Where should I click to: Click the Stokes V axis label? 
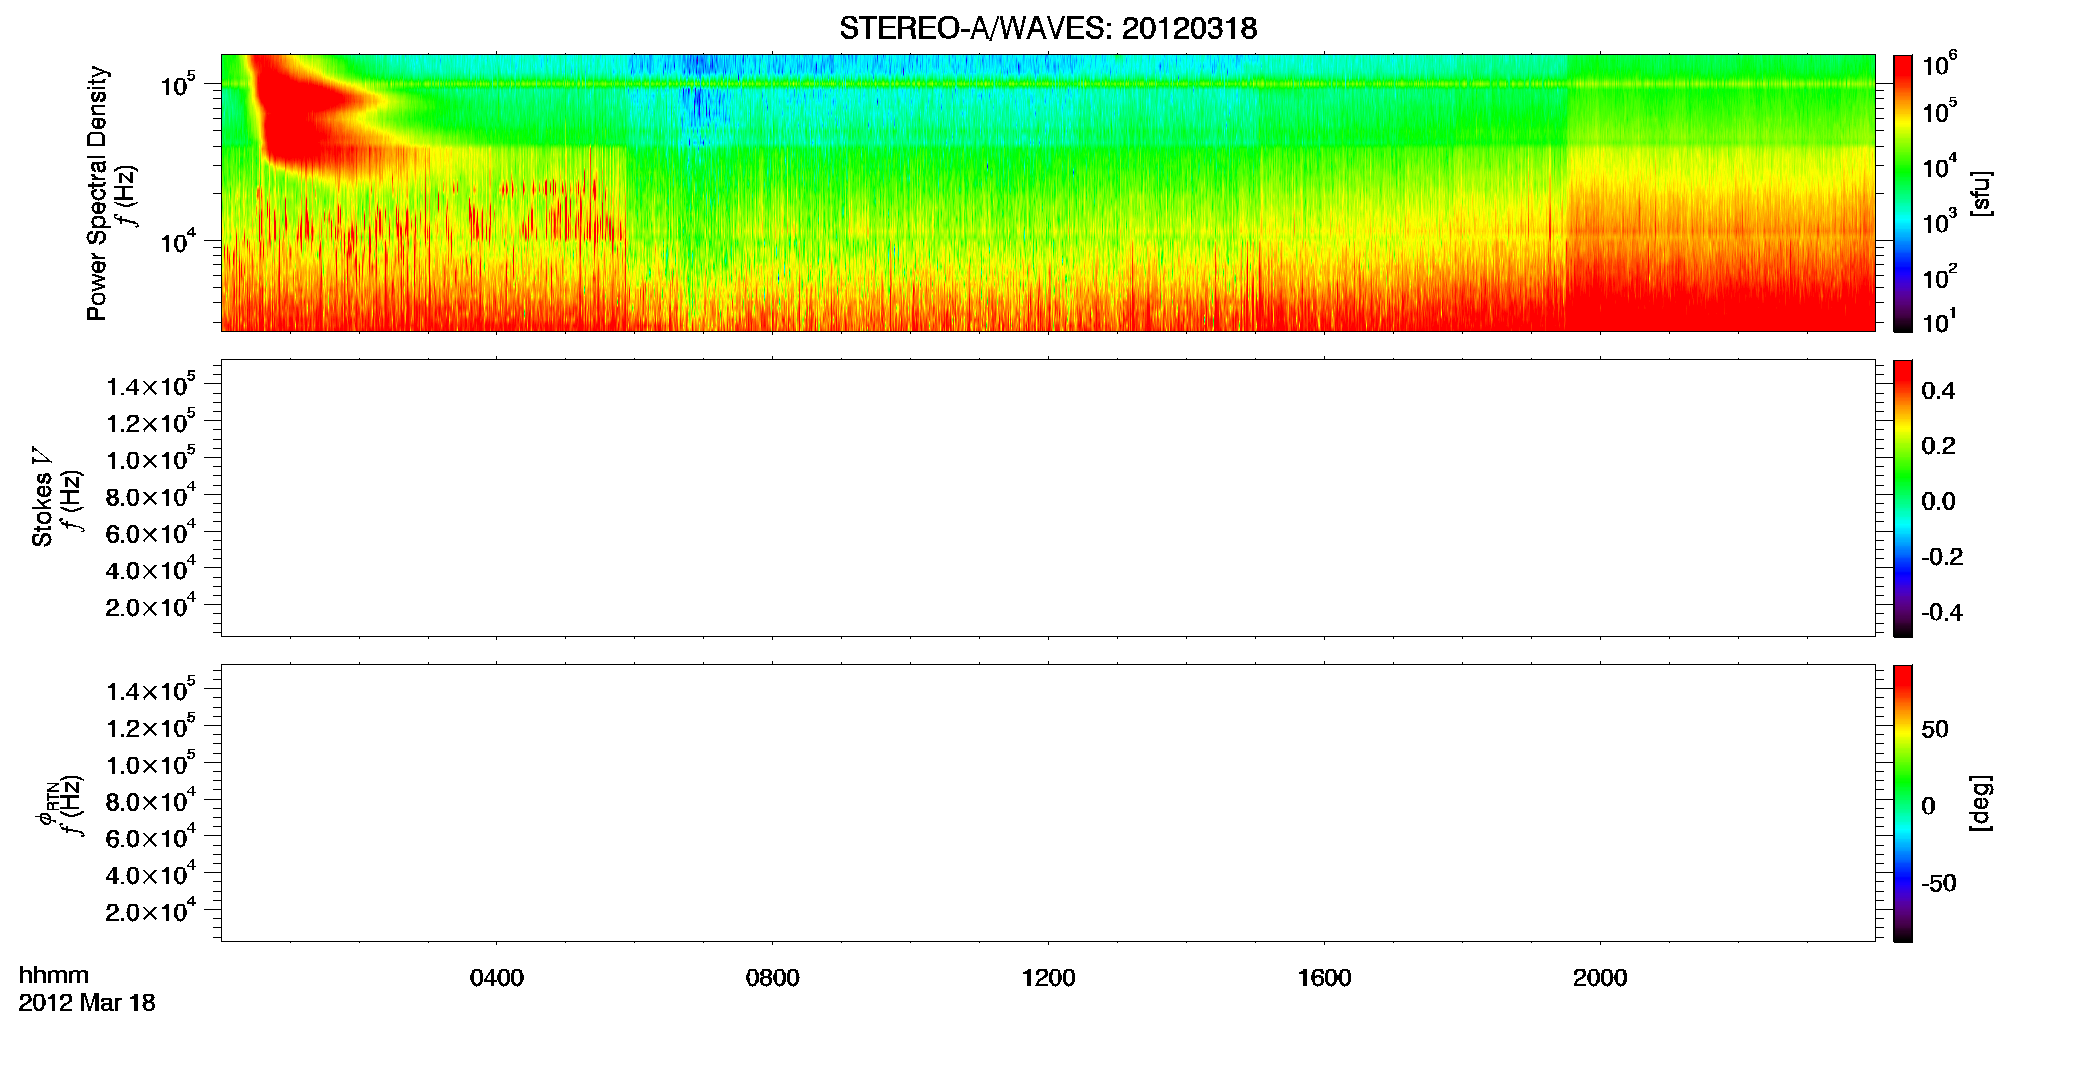point(42,497)
